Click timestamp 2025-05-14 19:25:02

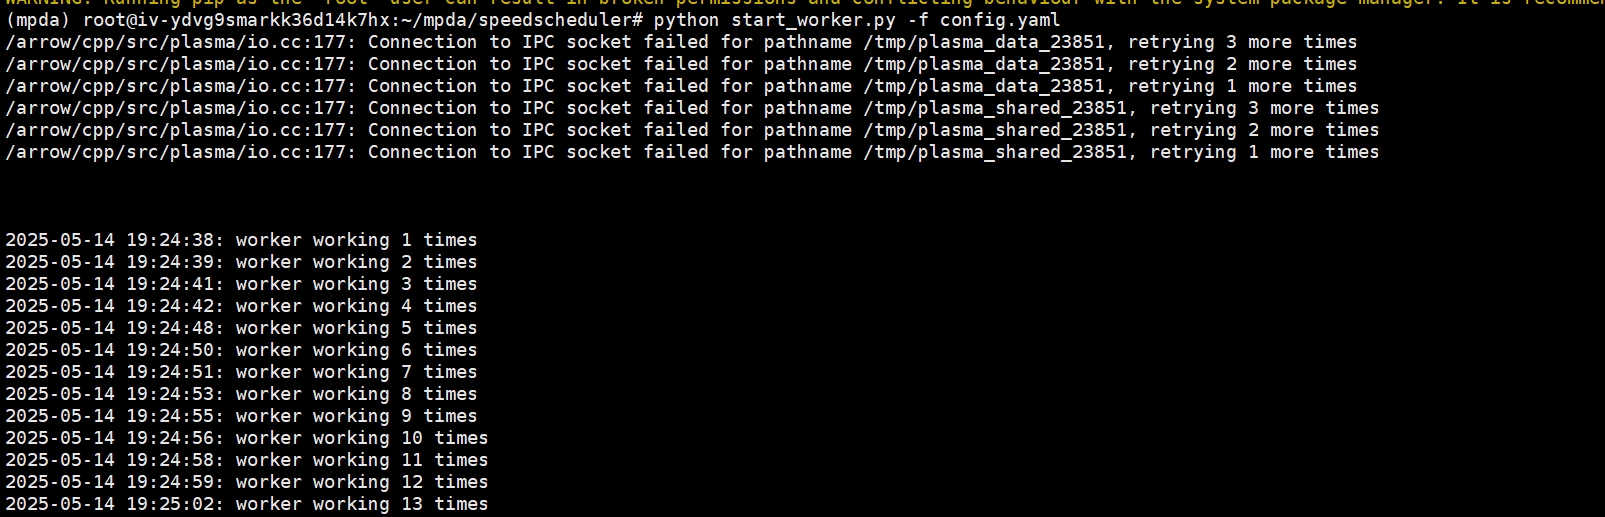point(115,504)
